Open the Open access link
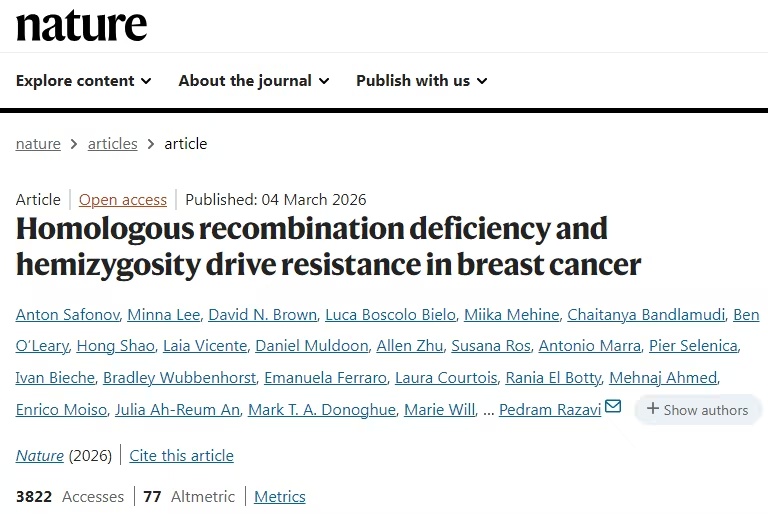This screenshot has width=768, height=514. (122, 199)
